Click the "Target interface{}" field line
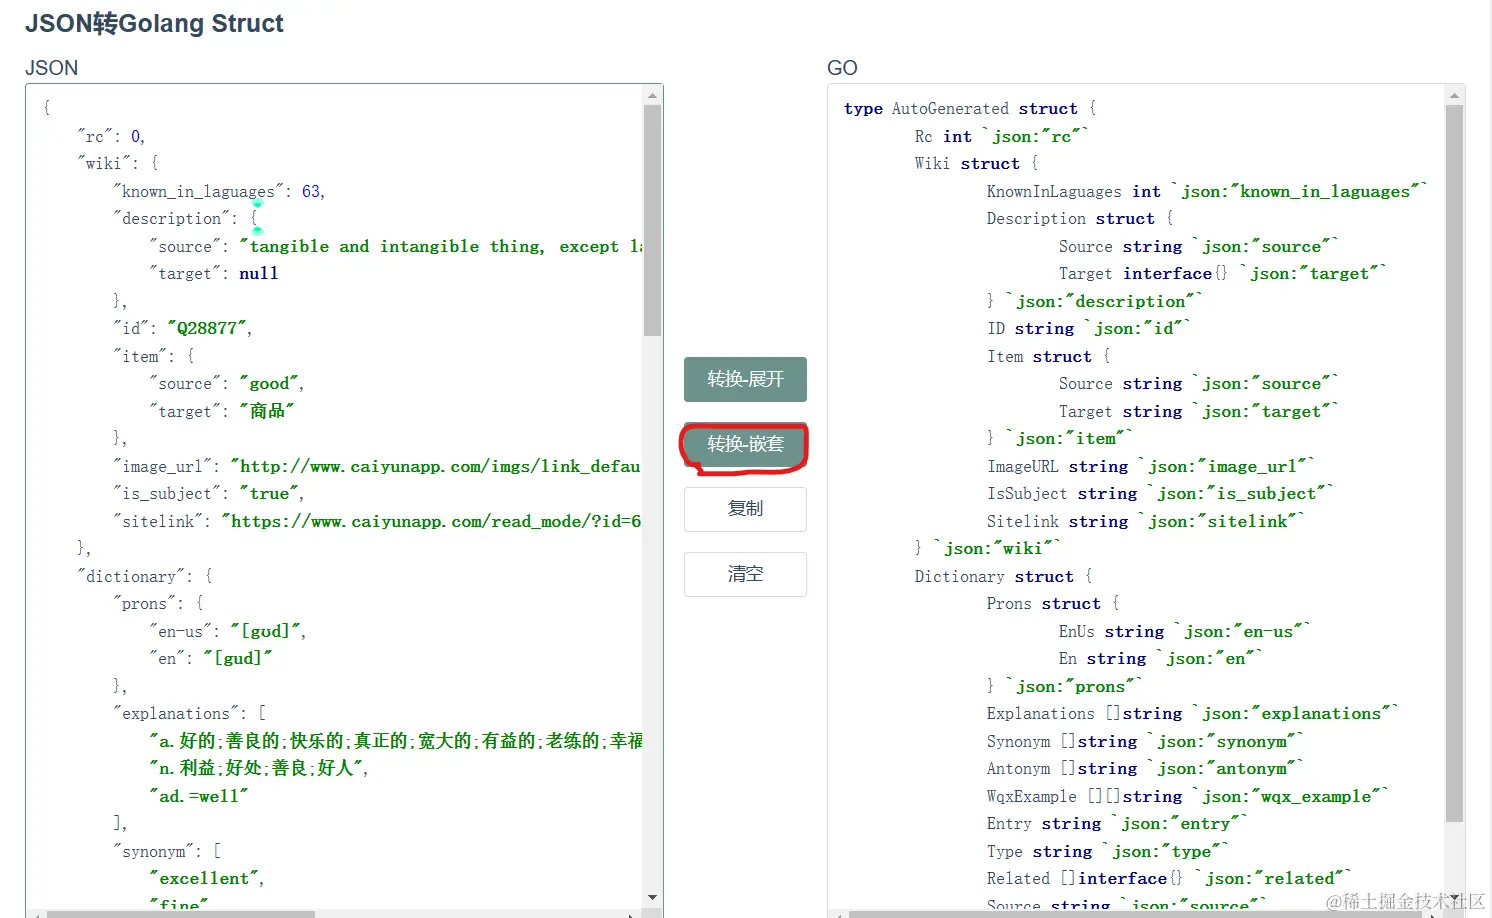 [1223, 273]
